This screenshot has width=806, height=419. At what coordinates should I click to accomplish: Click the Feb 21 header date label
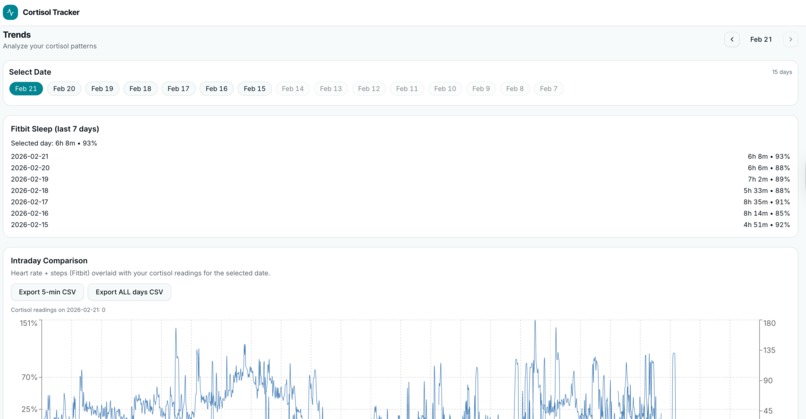pyautogui.click(x=761, y=39)
